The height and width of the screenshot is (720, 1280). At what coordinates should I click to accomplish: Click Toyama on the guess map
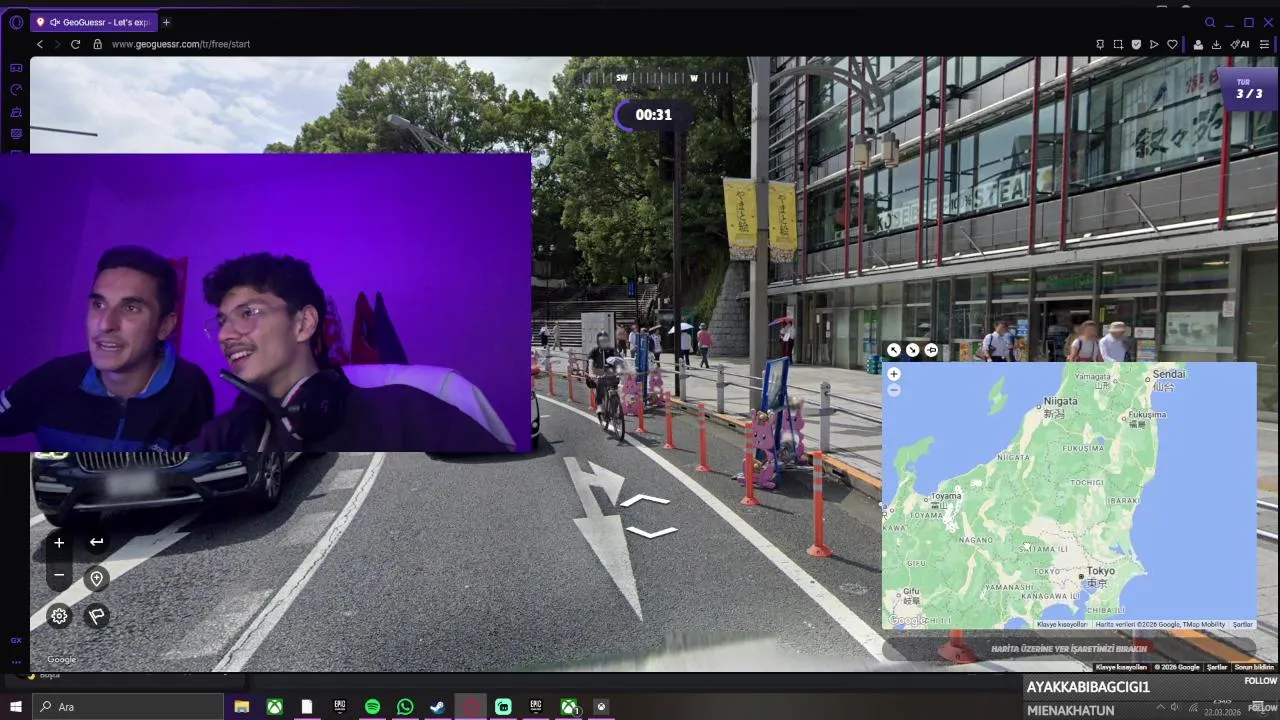pyautogui.click(x=946, y=496)
